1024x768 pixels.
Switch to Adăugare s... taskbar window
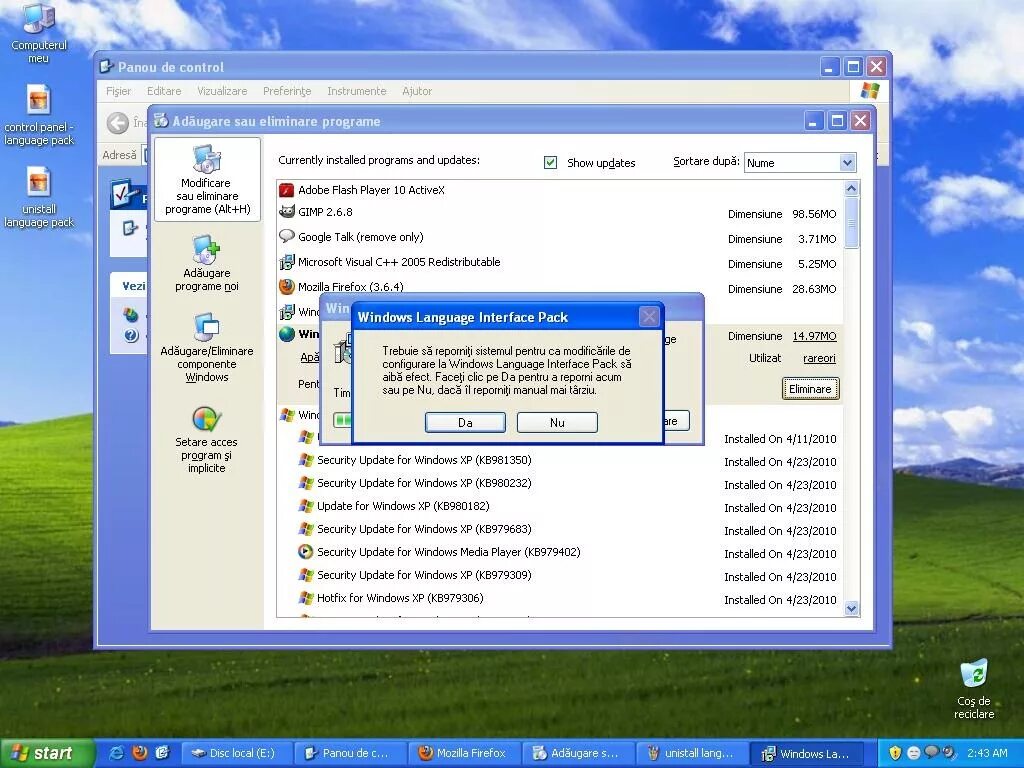click(579, 753)
